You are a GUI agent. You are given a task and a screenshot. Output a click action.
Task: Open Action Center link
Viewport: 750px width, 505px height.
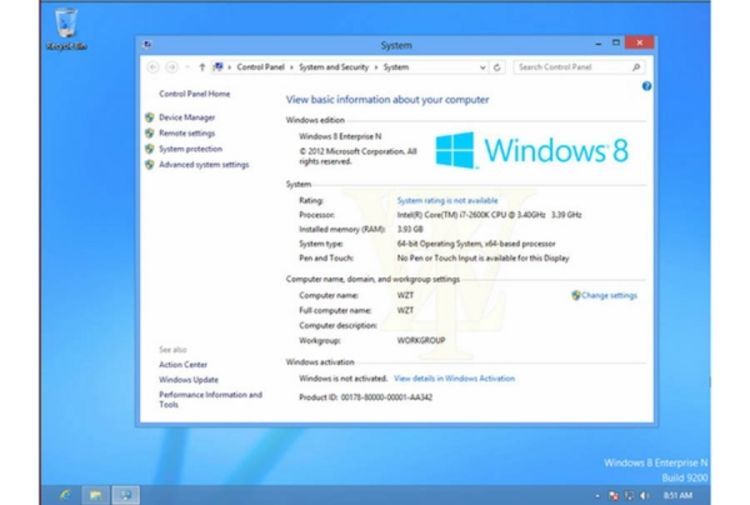[x=183, y=364]
